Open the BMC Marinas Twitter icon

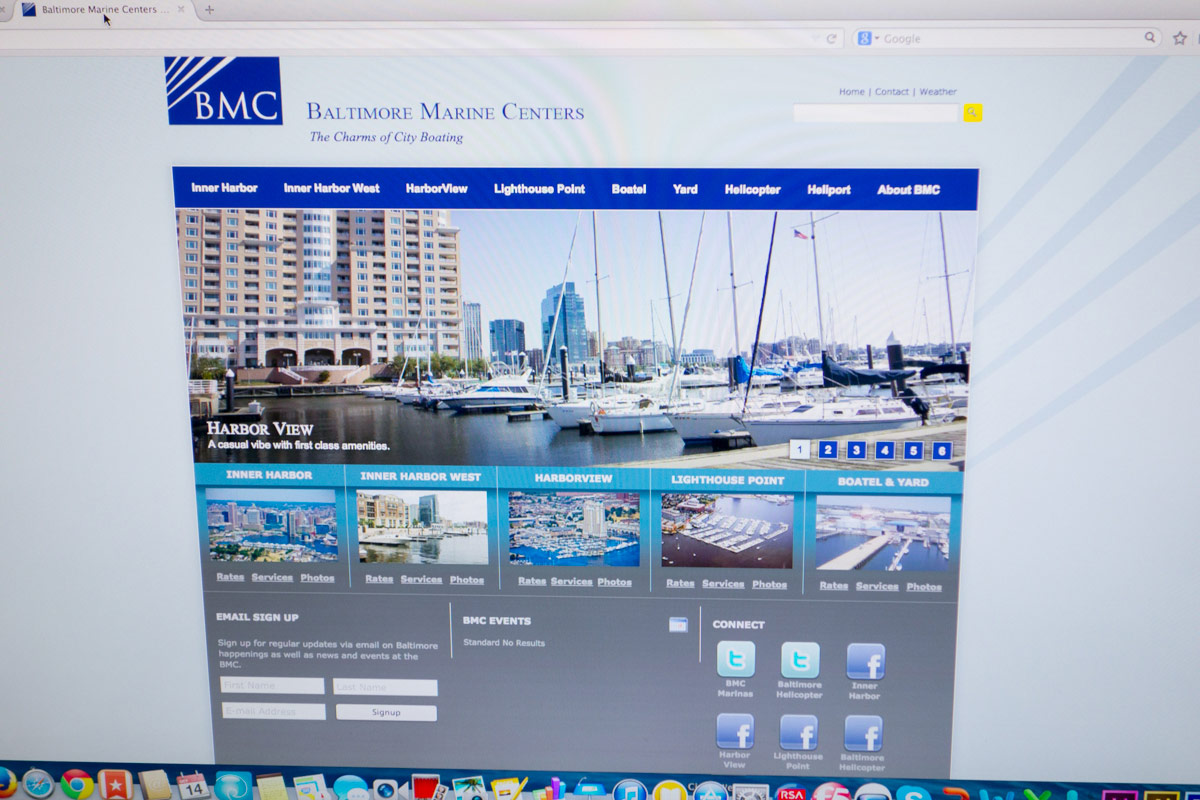click(736, 659)
